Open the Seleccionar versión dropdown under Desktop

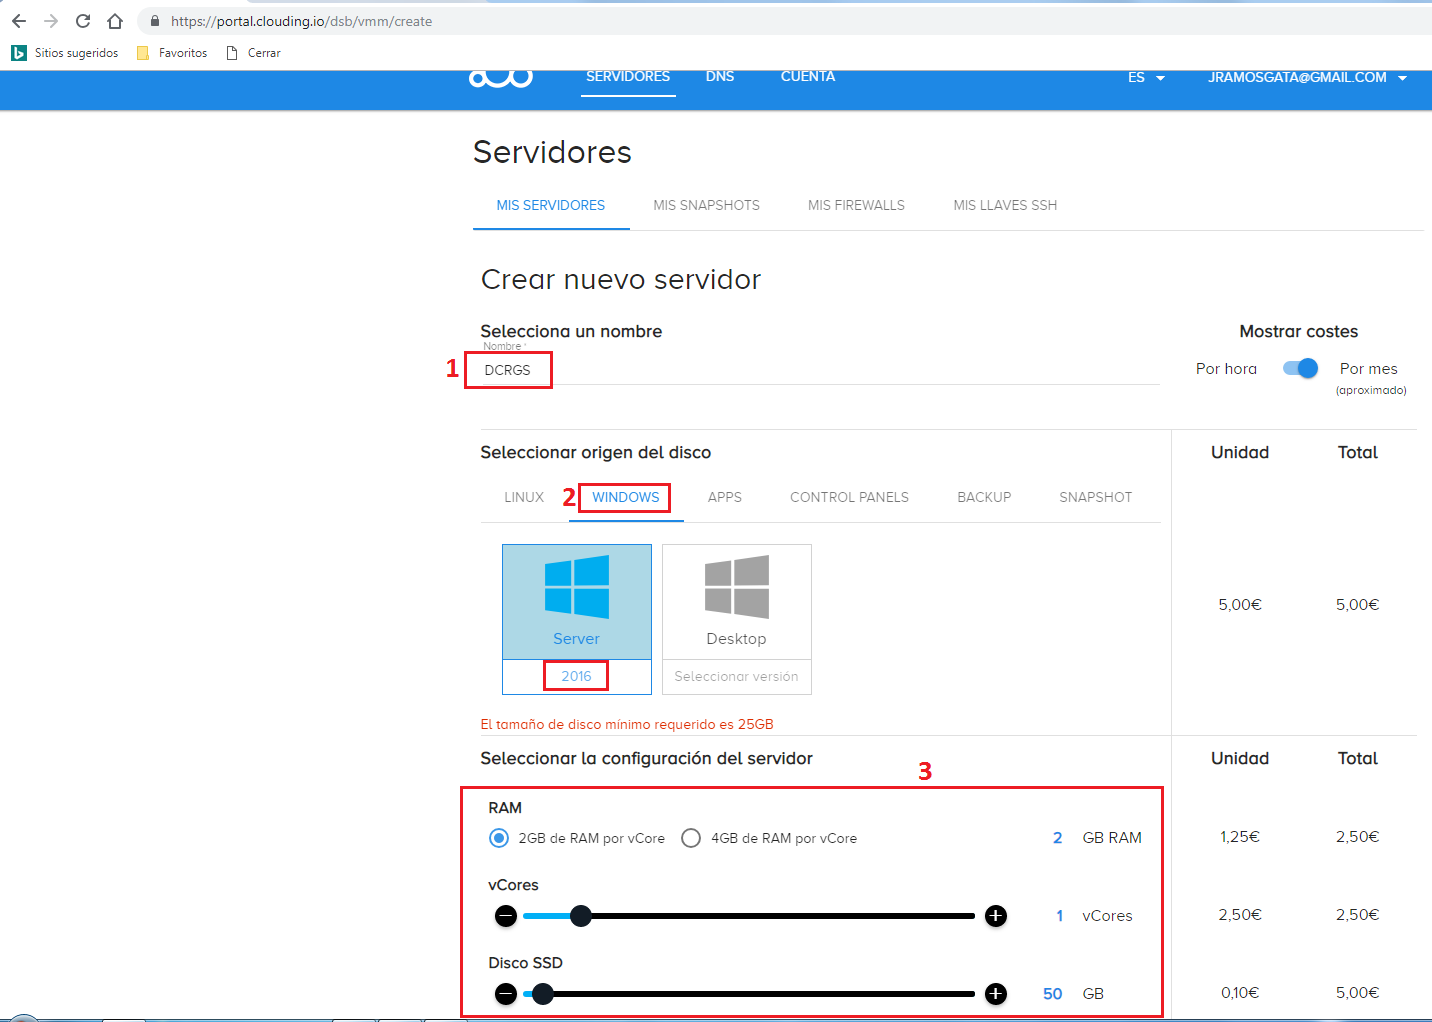736,676
